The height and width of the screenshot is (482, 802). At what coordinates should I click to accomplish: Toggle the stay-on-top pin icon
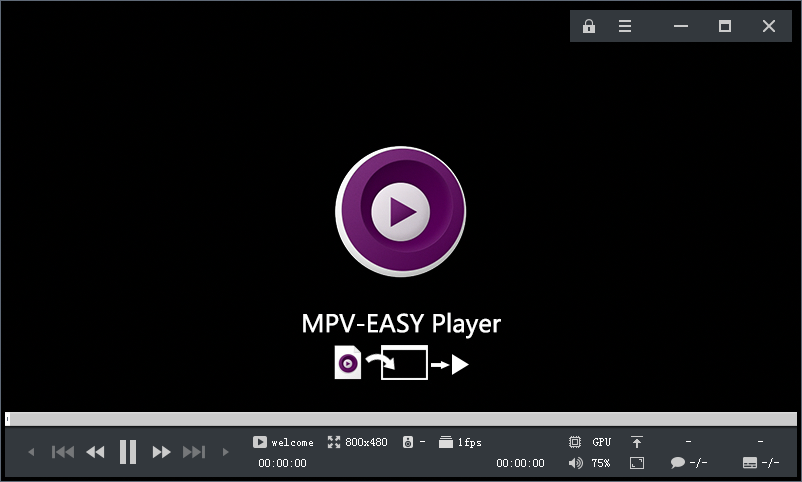[x=637, y=441]
